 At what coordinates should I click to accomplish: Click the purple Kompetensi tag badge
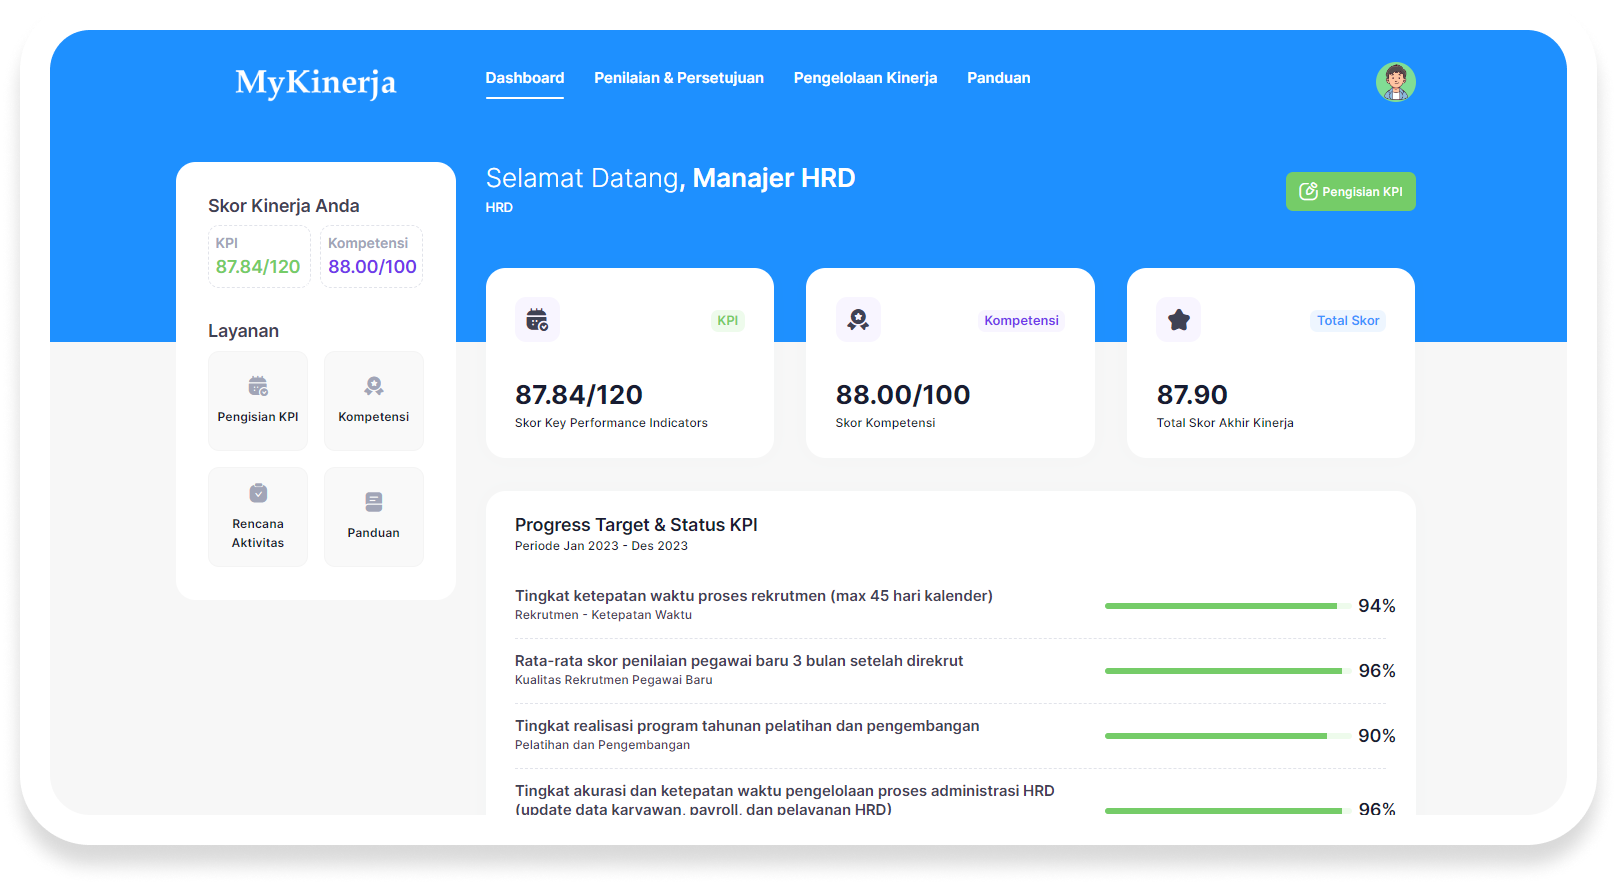tap(1021, 321)
